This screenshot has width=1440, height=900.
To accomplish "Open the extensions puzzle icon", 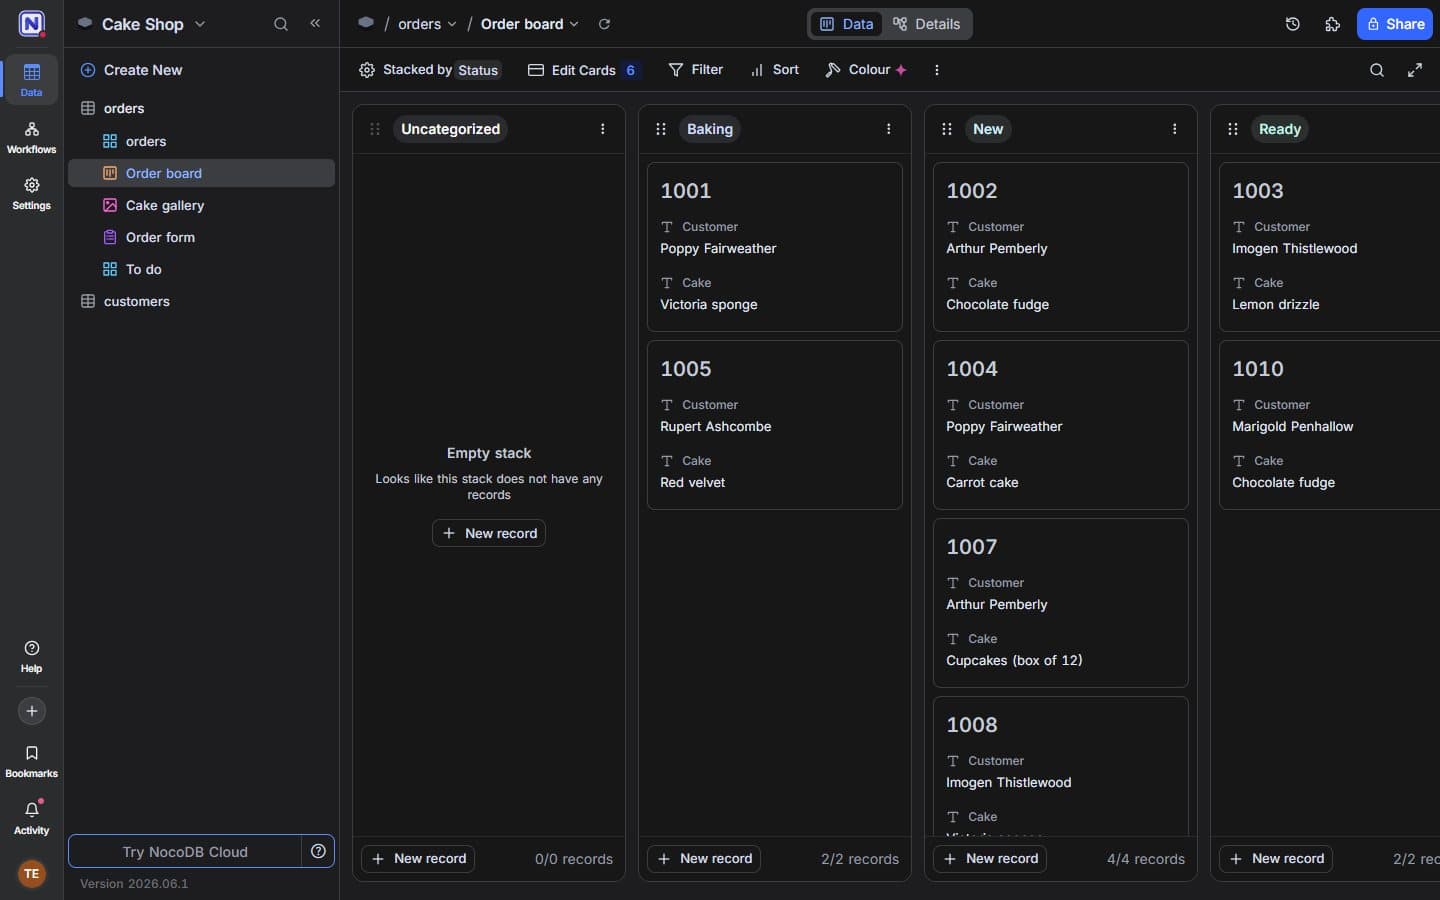I will point(1332,24).
